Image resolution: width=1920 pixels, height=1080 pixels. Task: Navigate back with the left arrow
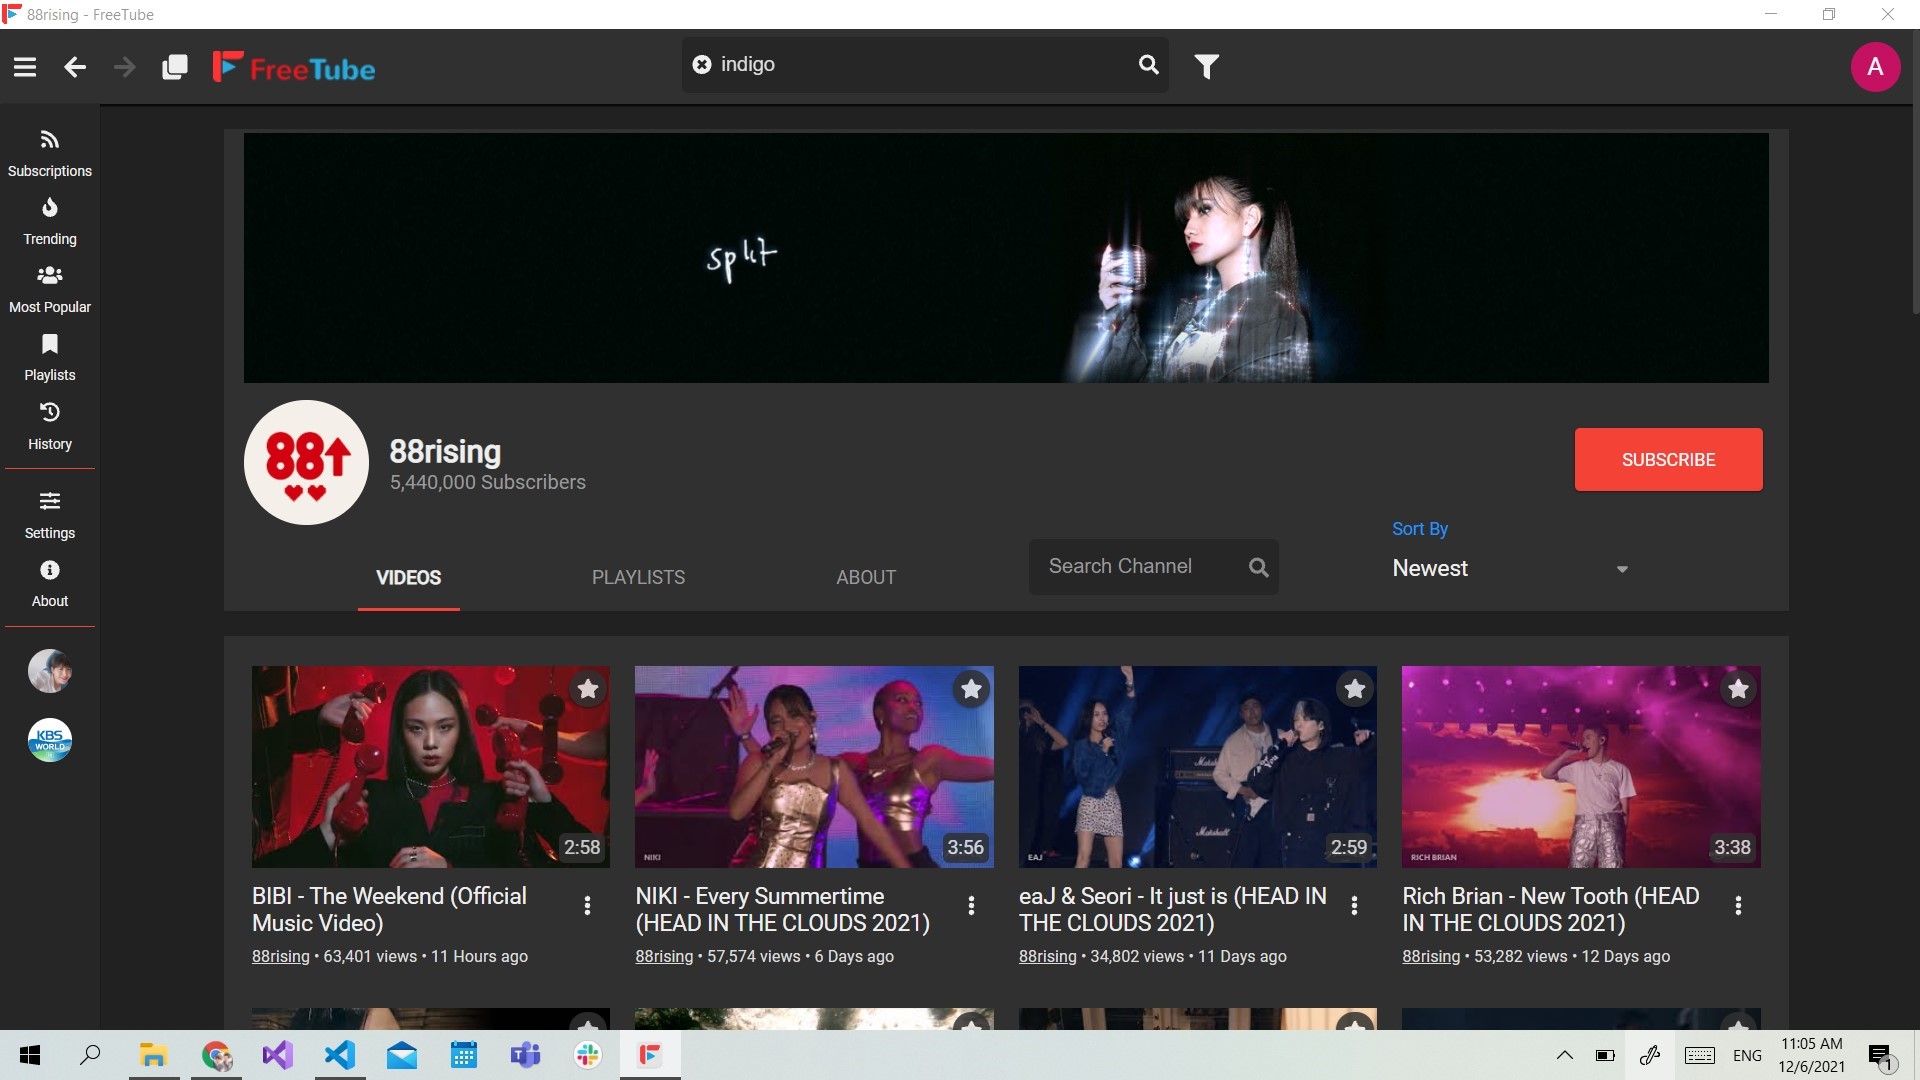[x=75, y=67]
